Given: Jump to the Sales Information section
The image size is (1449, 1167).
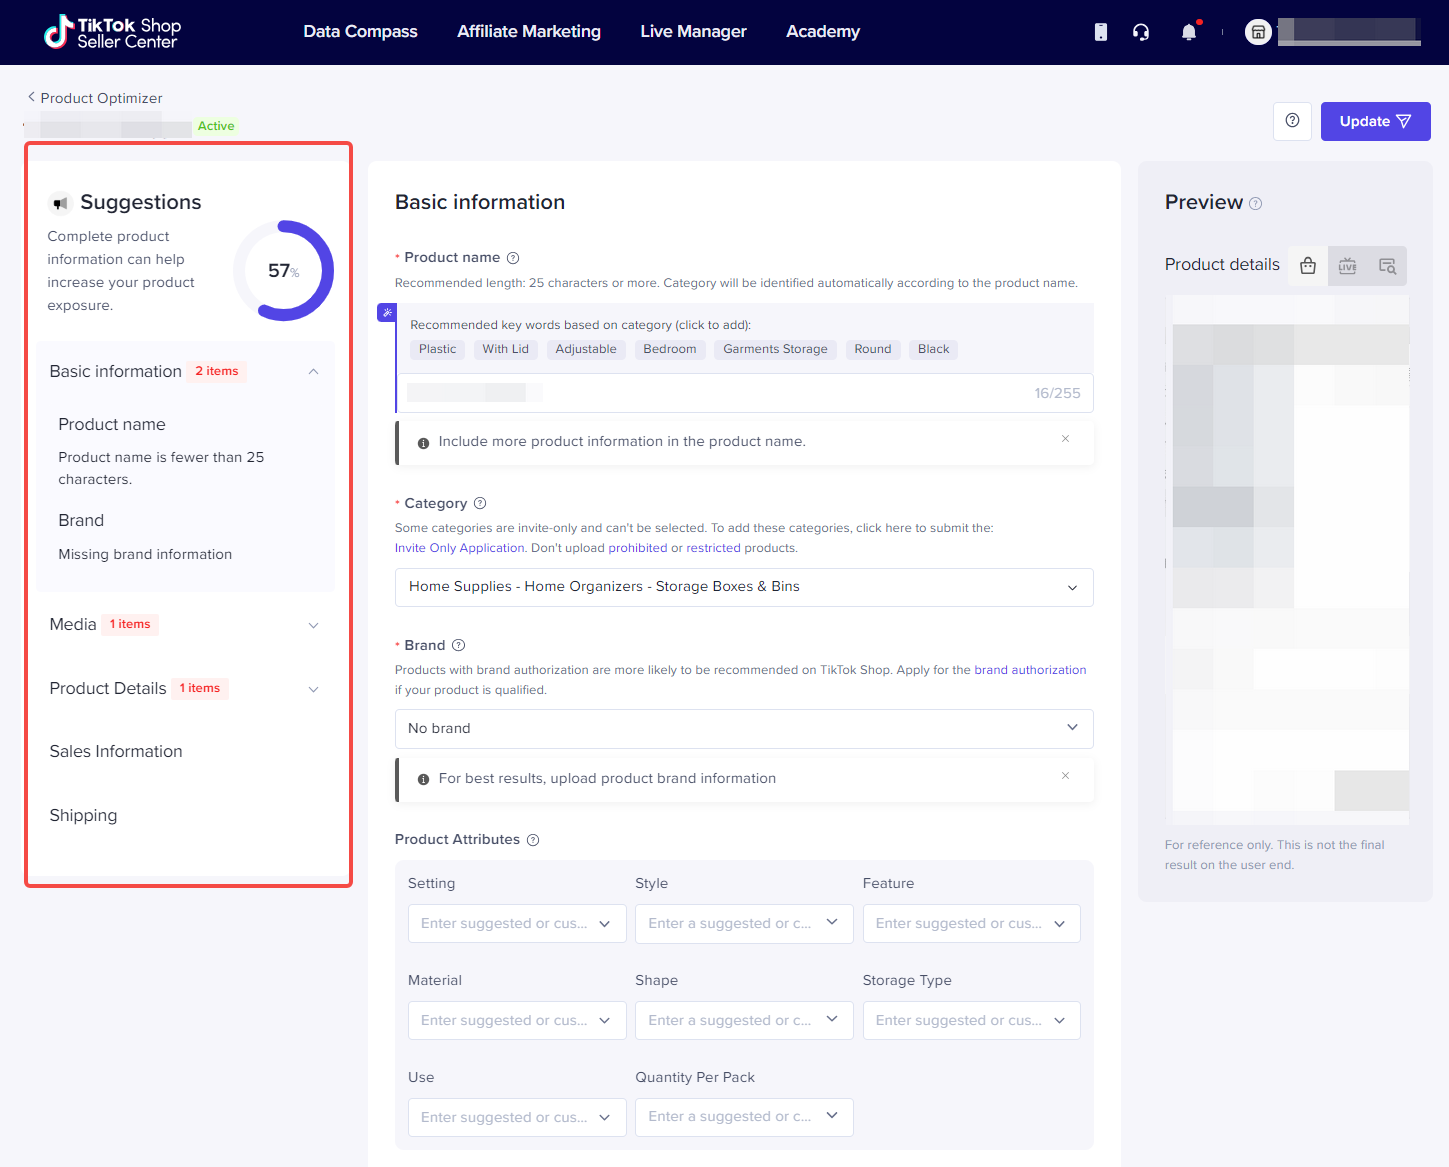Looking at the screenshot, I should [x=116, y=752].
